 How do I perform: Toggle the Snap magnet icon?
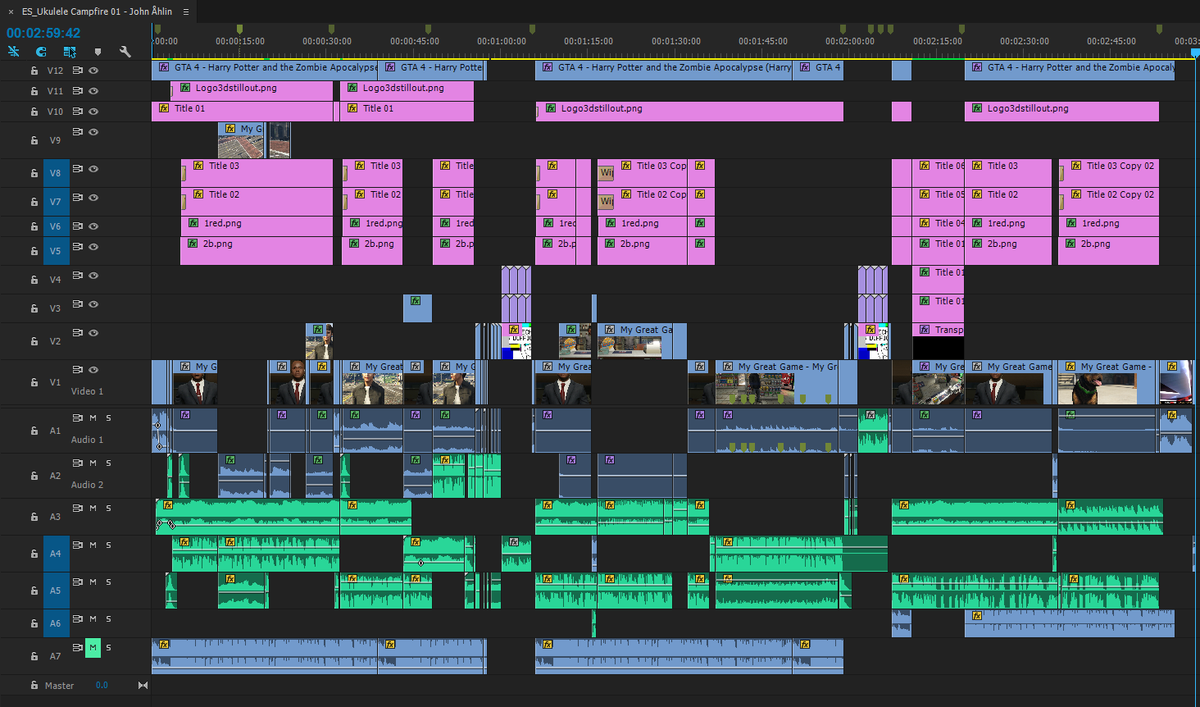(40, 51)
